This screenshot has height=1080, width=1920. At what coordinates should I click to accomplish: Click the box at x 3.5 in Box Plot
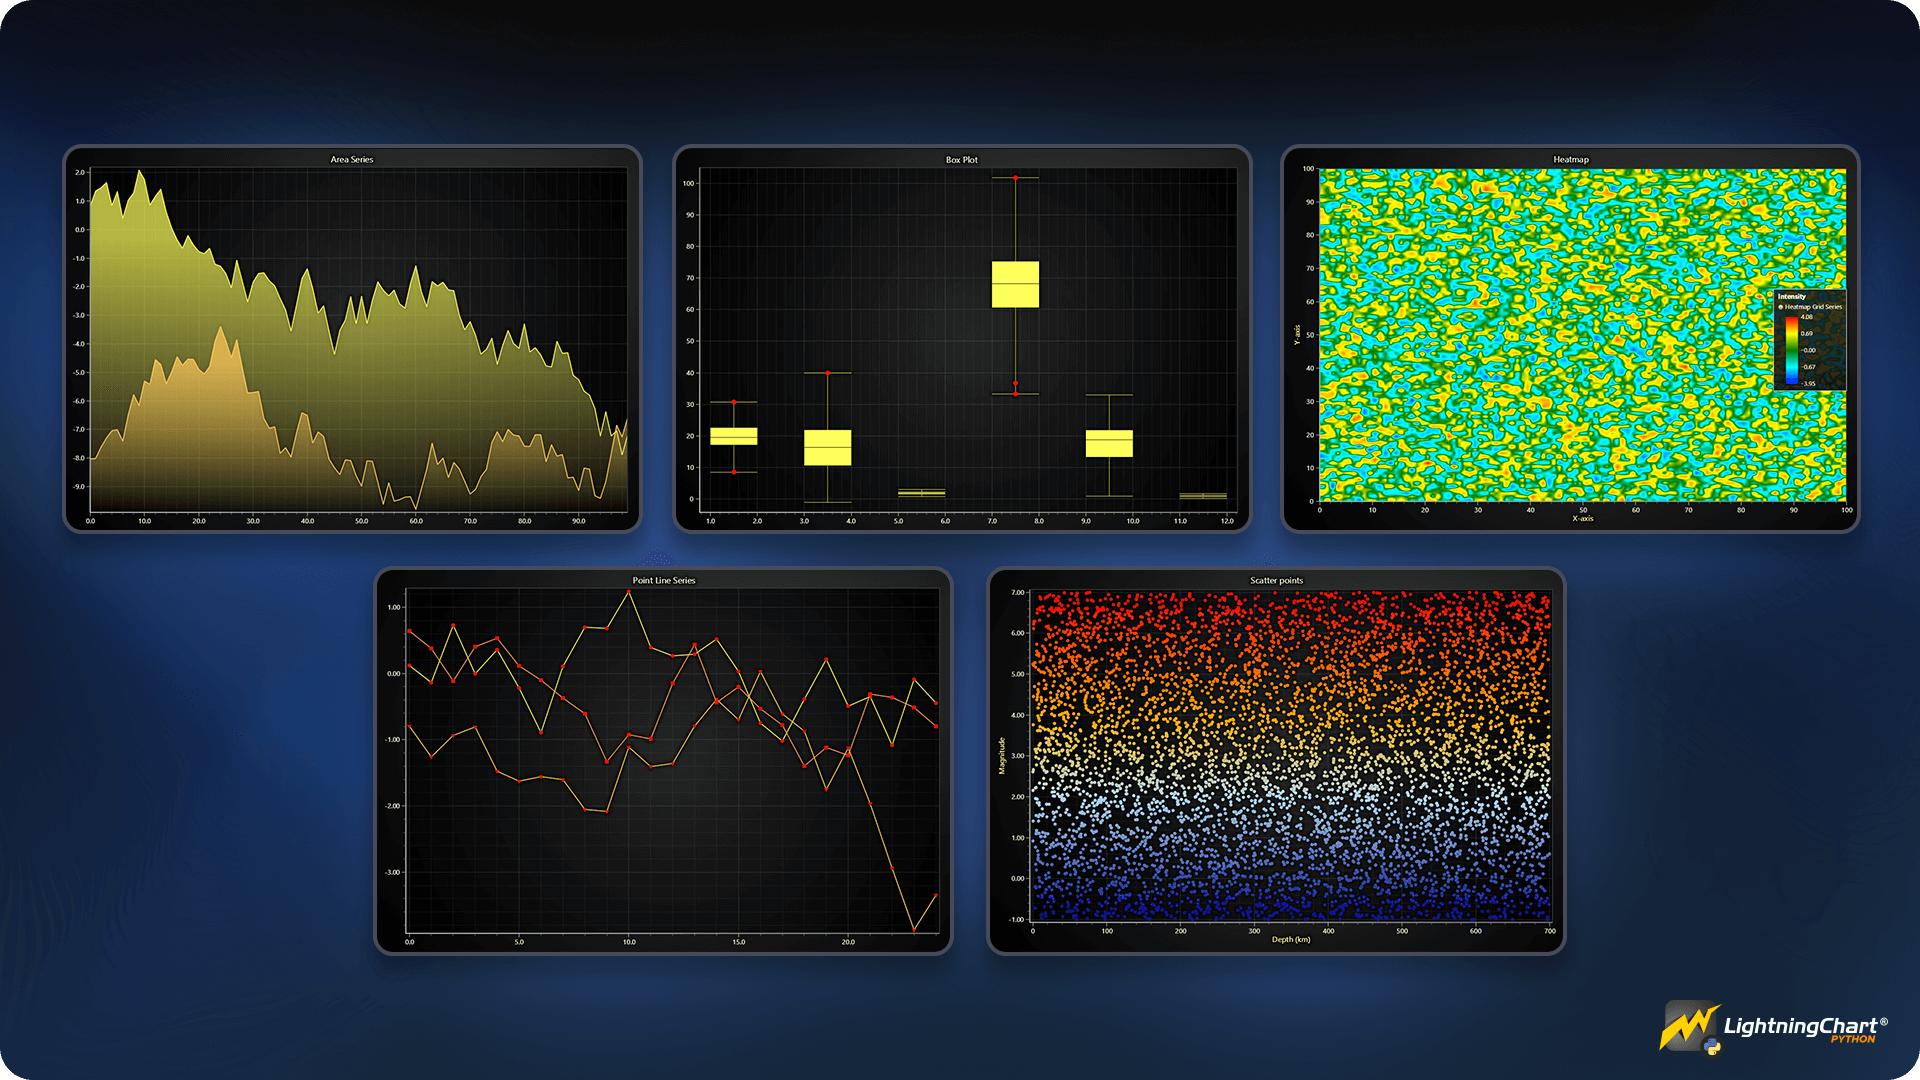[x=827, y=447]
